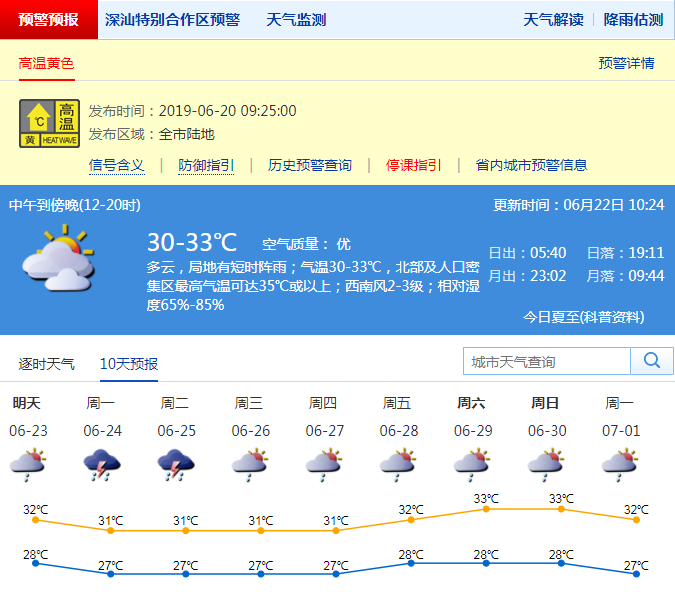675x595 pixels.
Task: Click the 城市天气查询 search field
Action: (547, 361)
